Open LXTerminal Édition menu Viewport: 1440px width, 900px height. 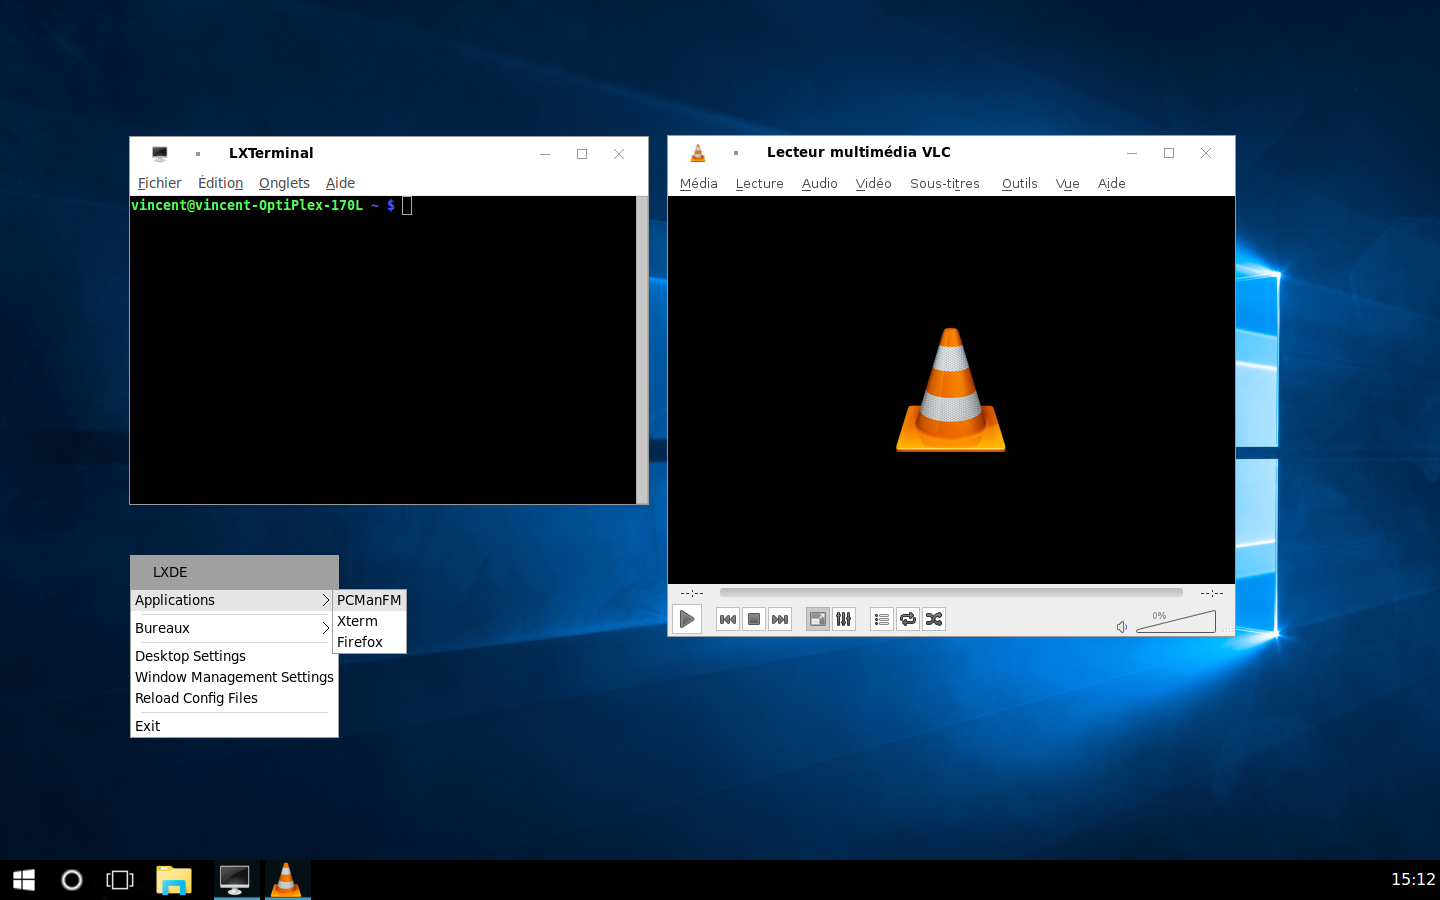click(221, 183)
